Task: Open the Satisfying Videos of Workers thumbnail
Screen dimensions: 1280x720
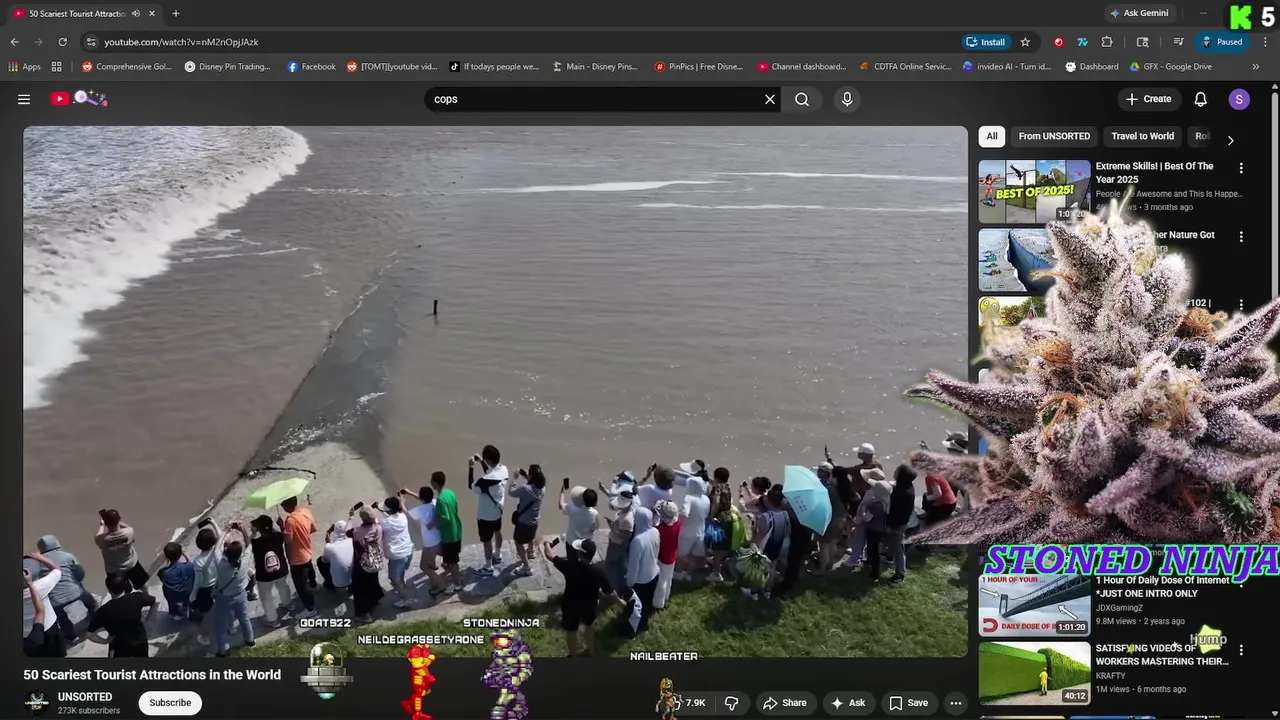Action: click(1034, 673)
